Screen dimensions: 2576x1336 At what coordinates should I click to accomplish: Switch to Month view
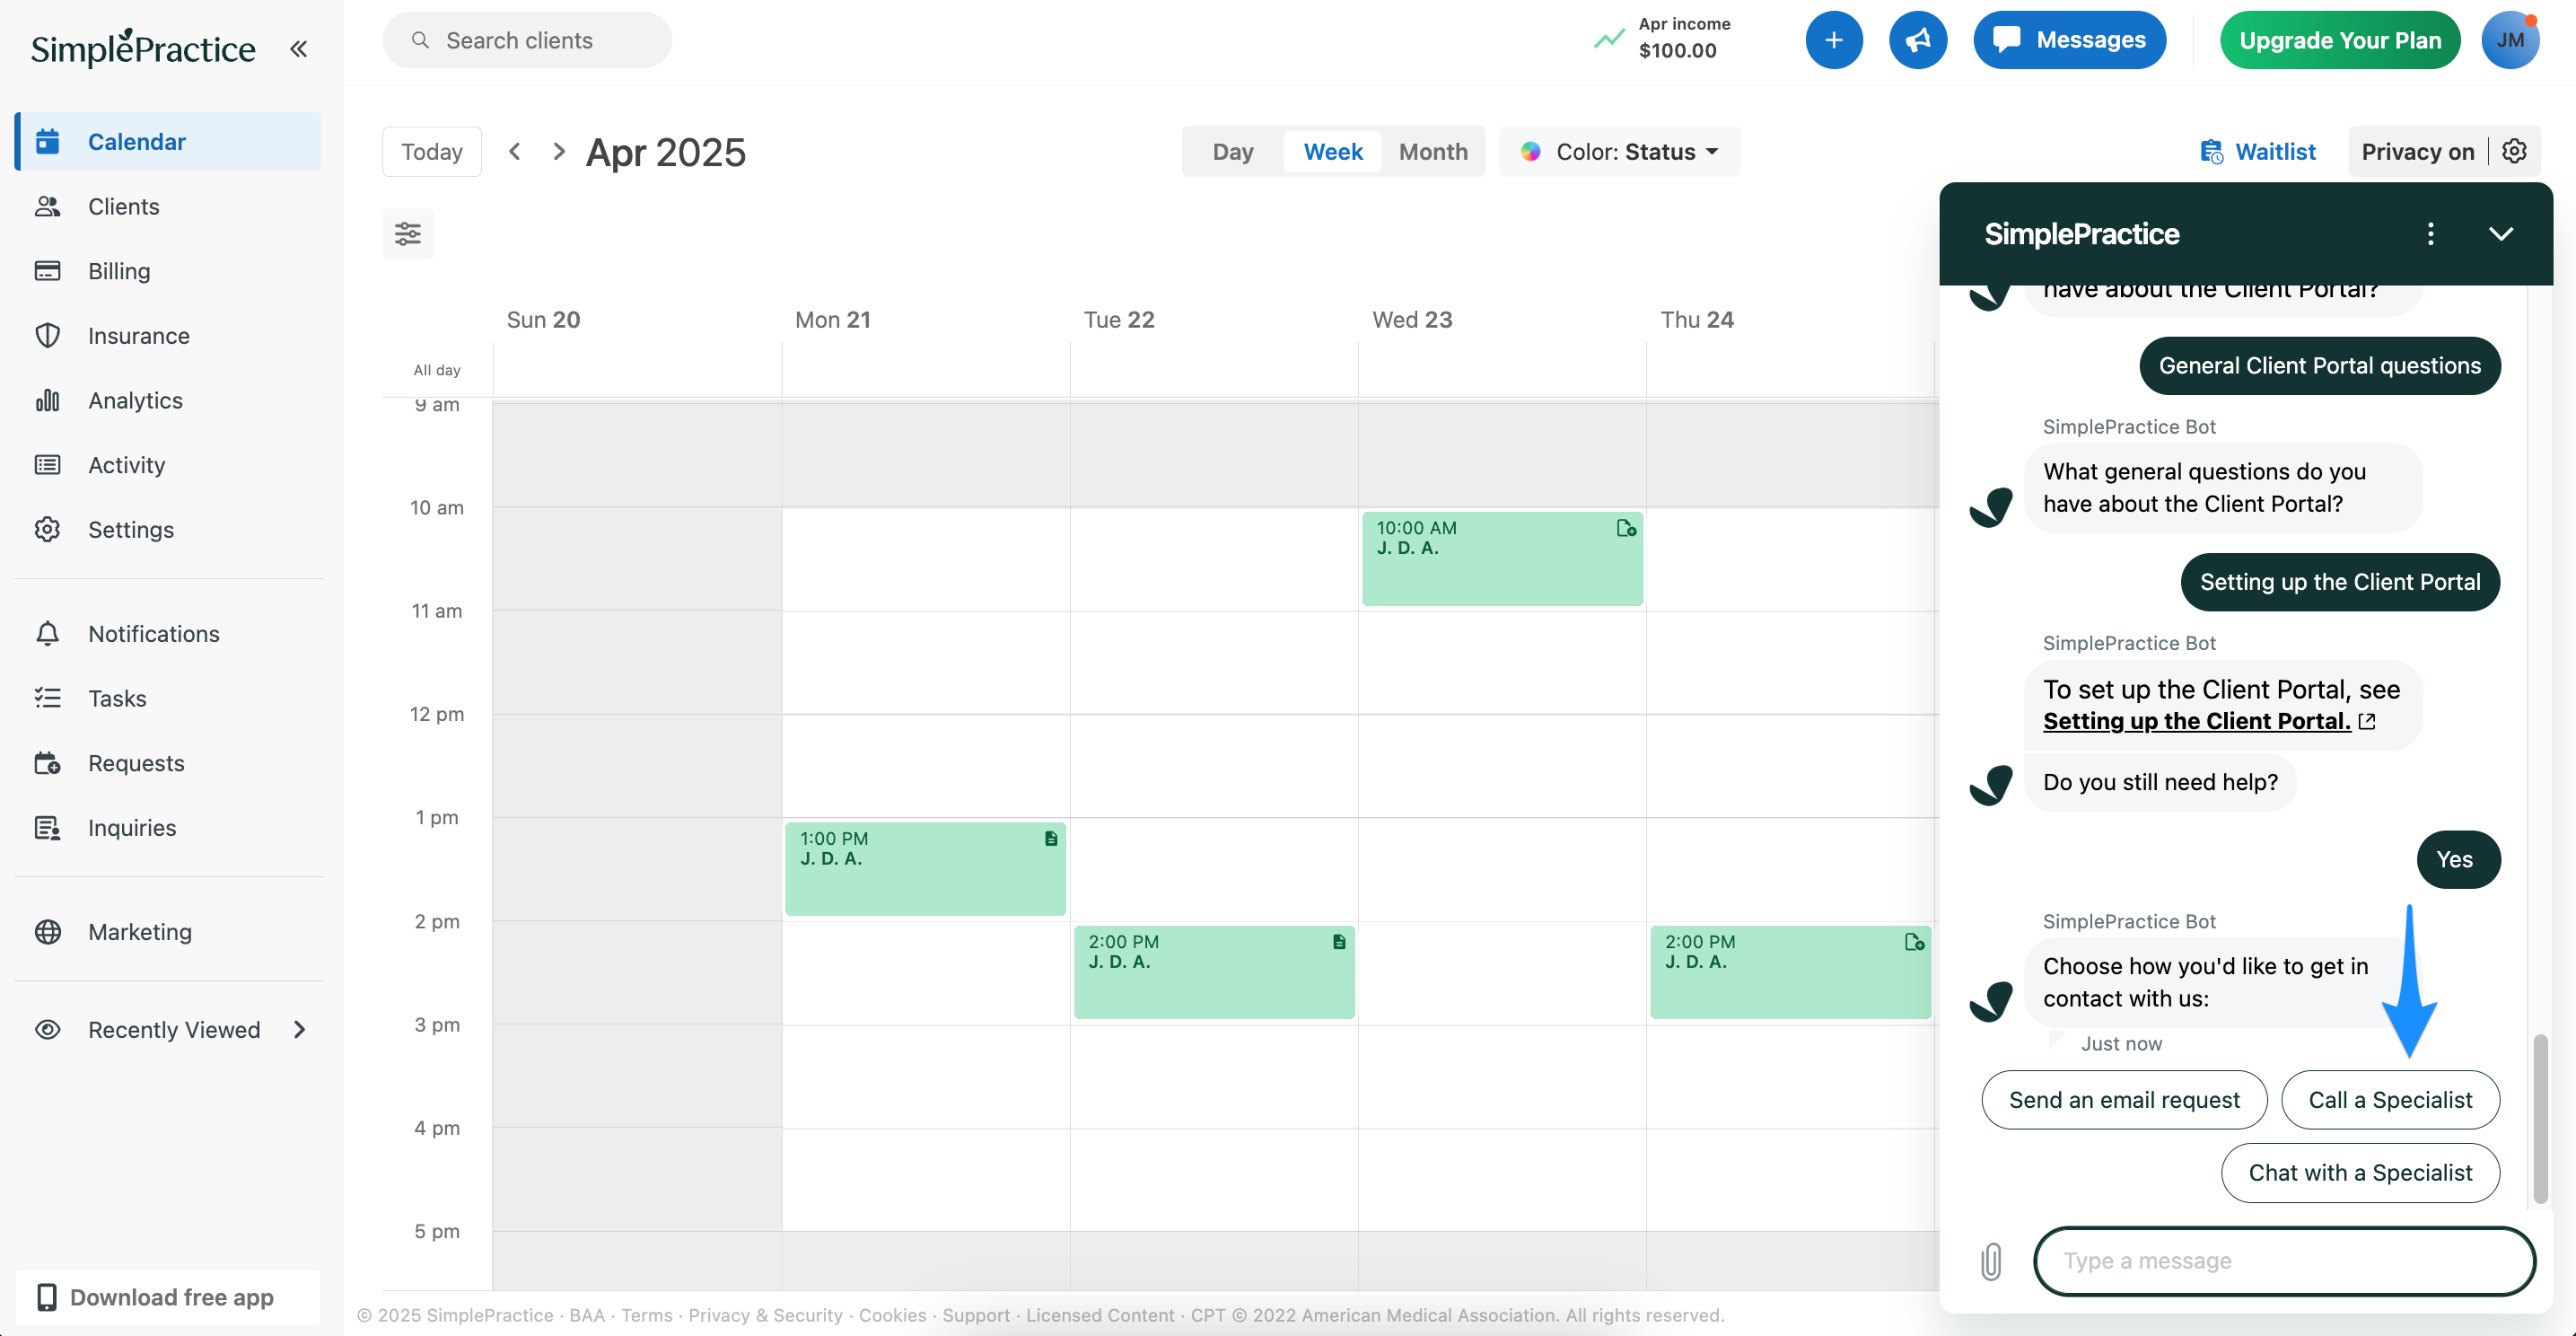1433,151
